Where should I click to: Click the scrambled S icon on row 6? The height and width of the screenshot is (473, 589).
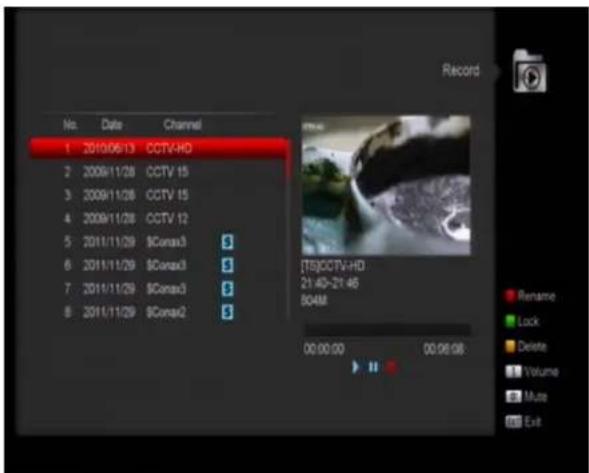coord(227,266)
